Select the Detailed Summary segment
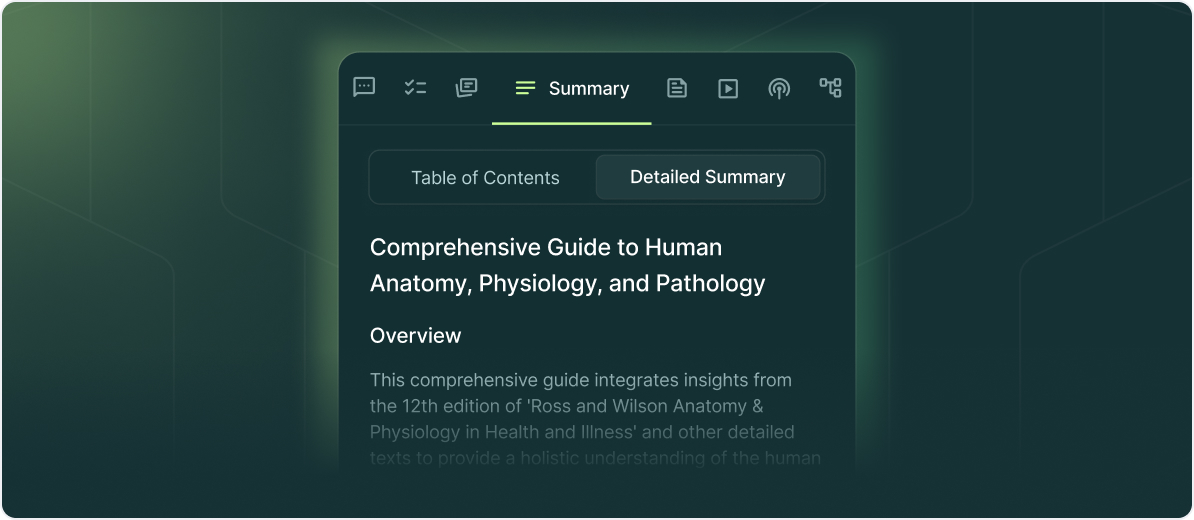1194x520 pixels. pyautogui.click(x=707, y=177)
